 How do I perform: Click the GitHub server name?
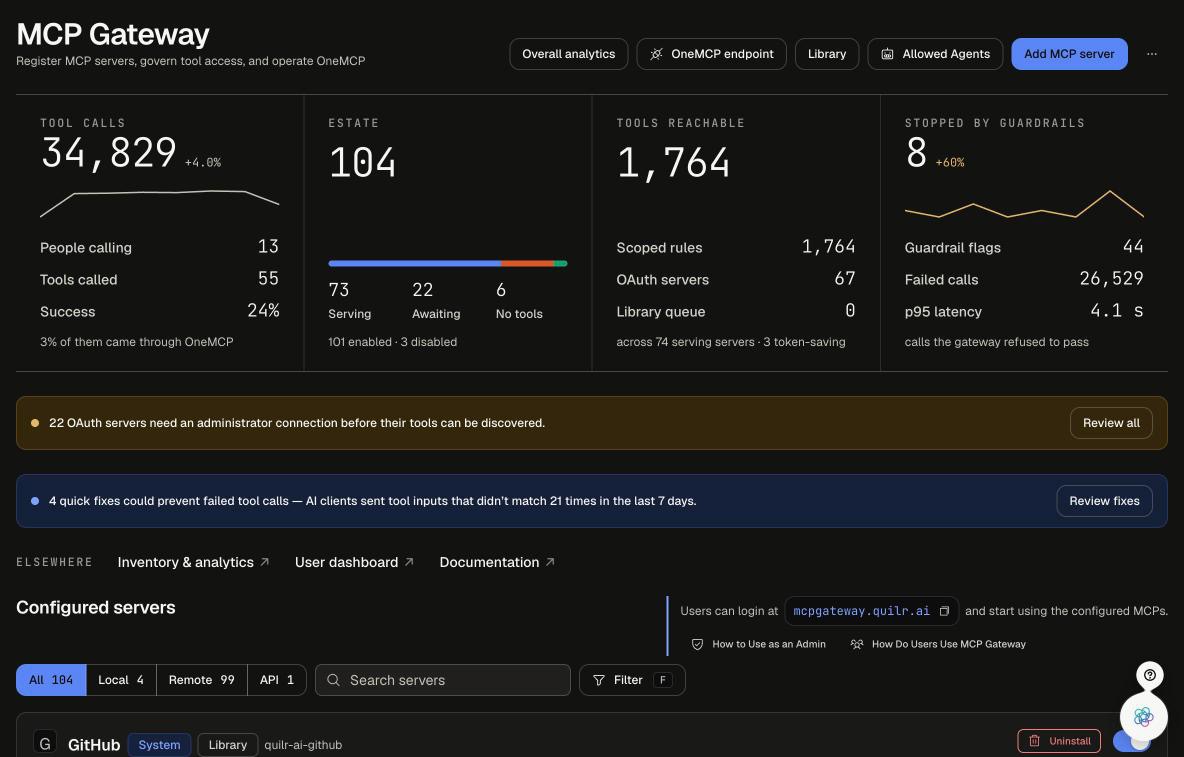94,745
